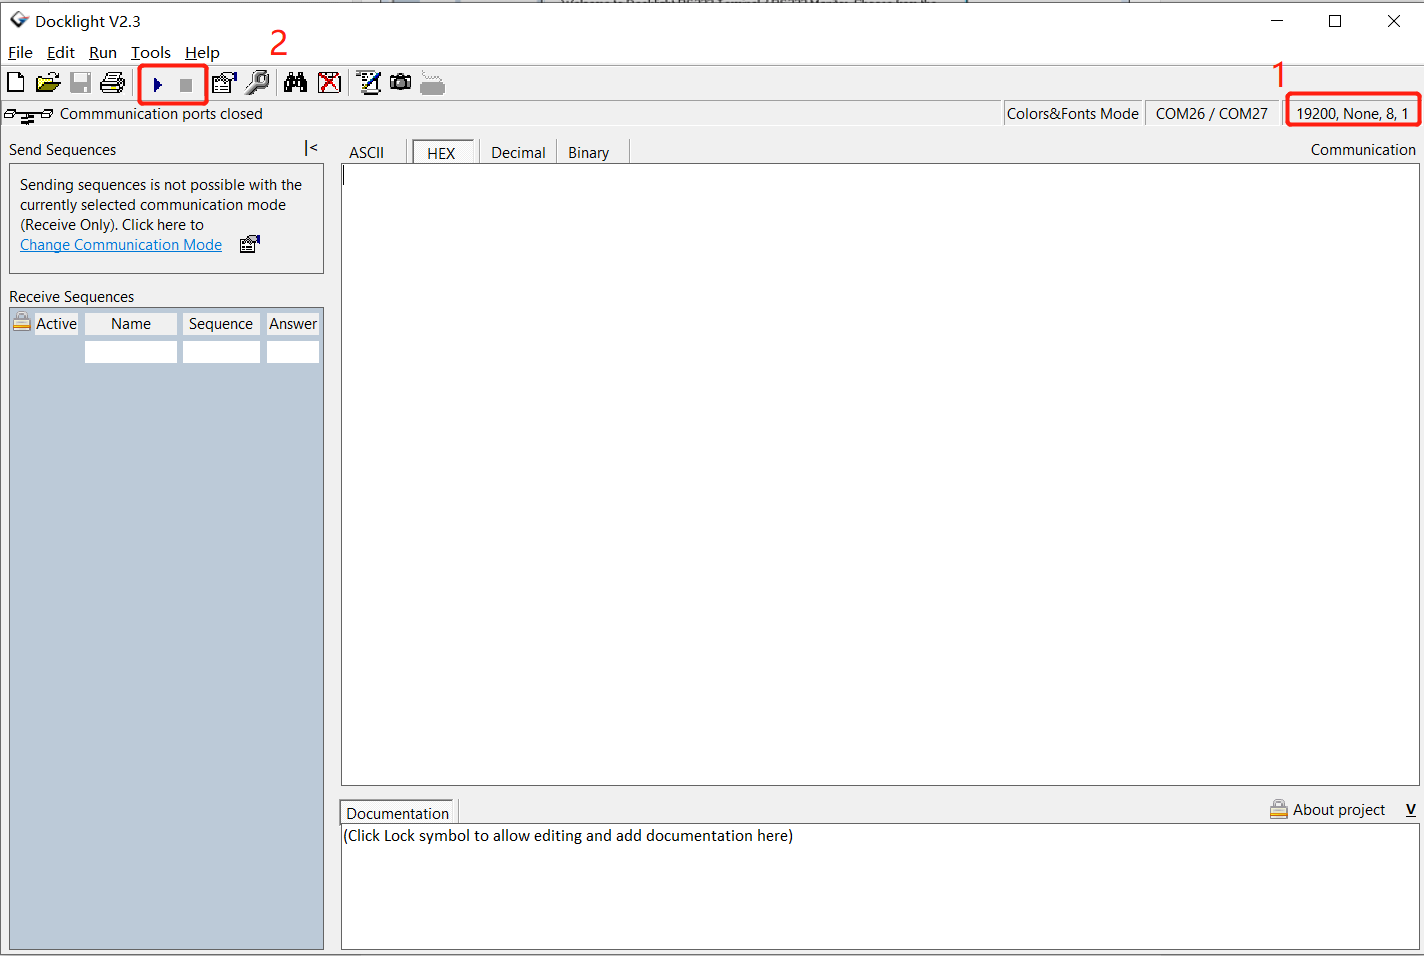Click the empty Sequence cell in Receive Sequences
Screen dimensions: 1424x956
click(221, 352)
